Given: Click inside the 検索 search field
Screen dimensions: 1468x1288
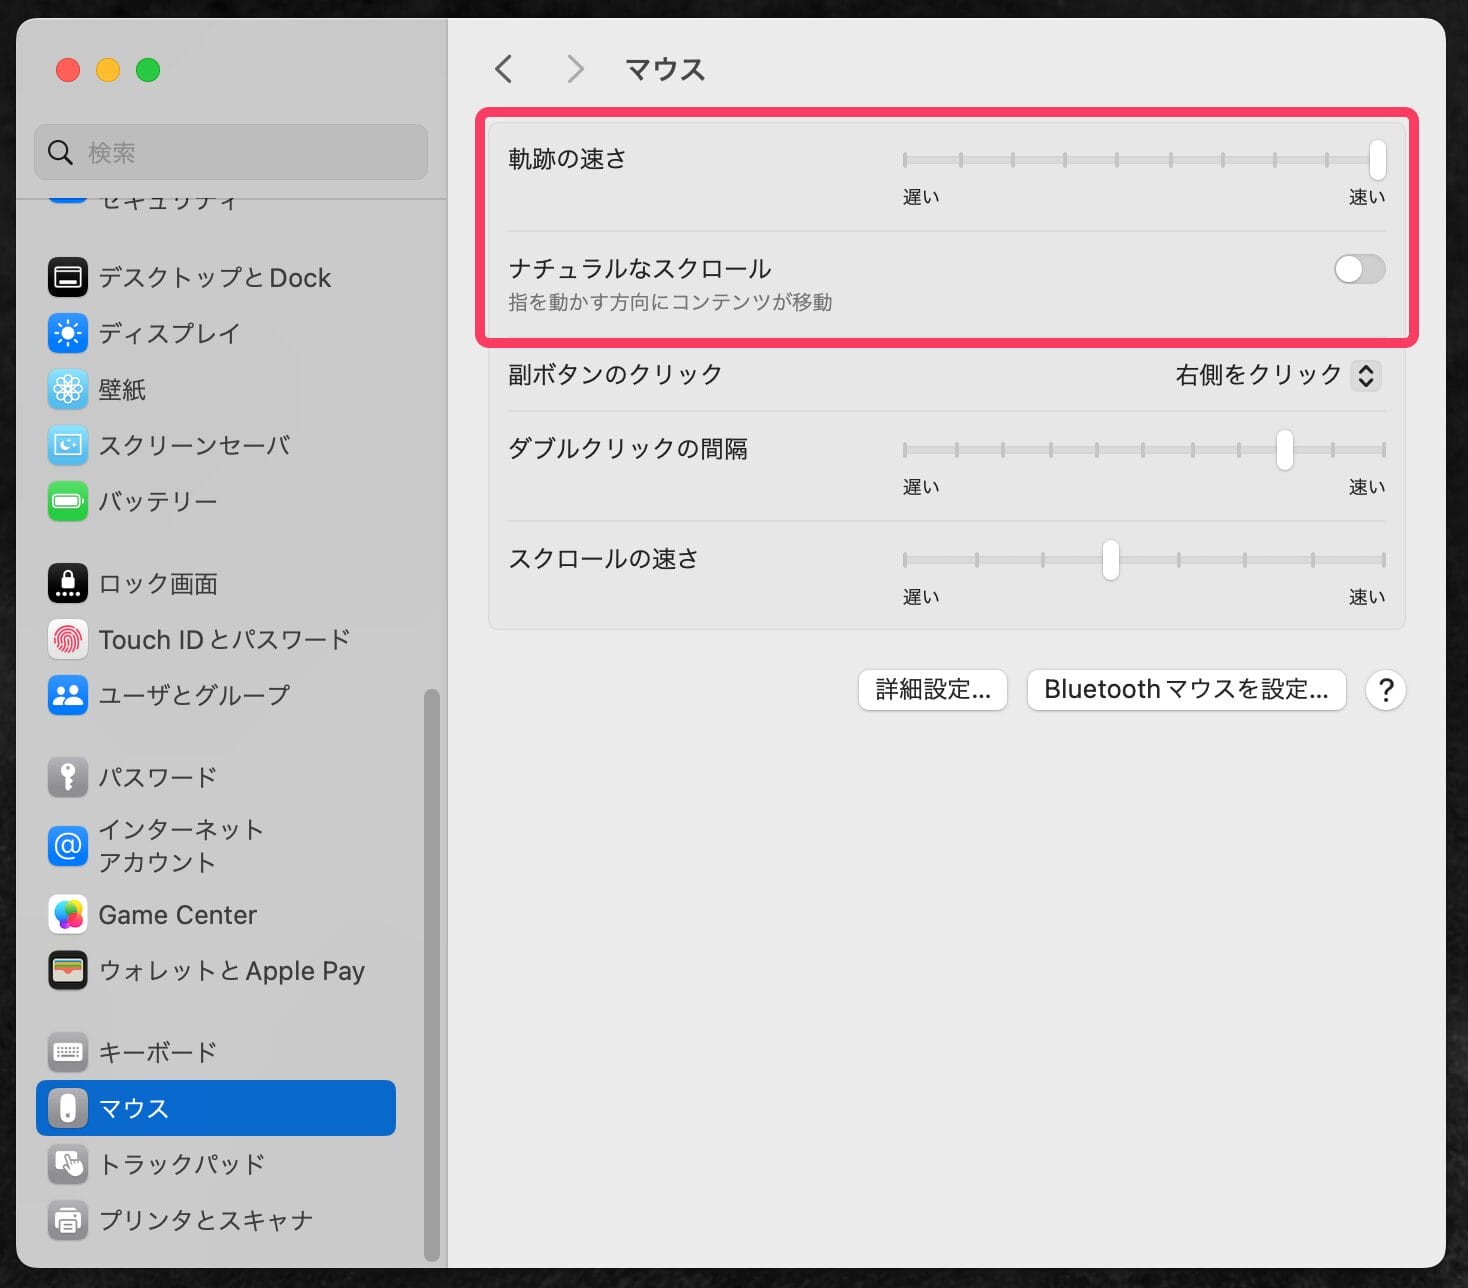Looking at the screenshot, I should [230, 152].
